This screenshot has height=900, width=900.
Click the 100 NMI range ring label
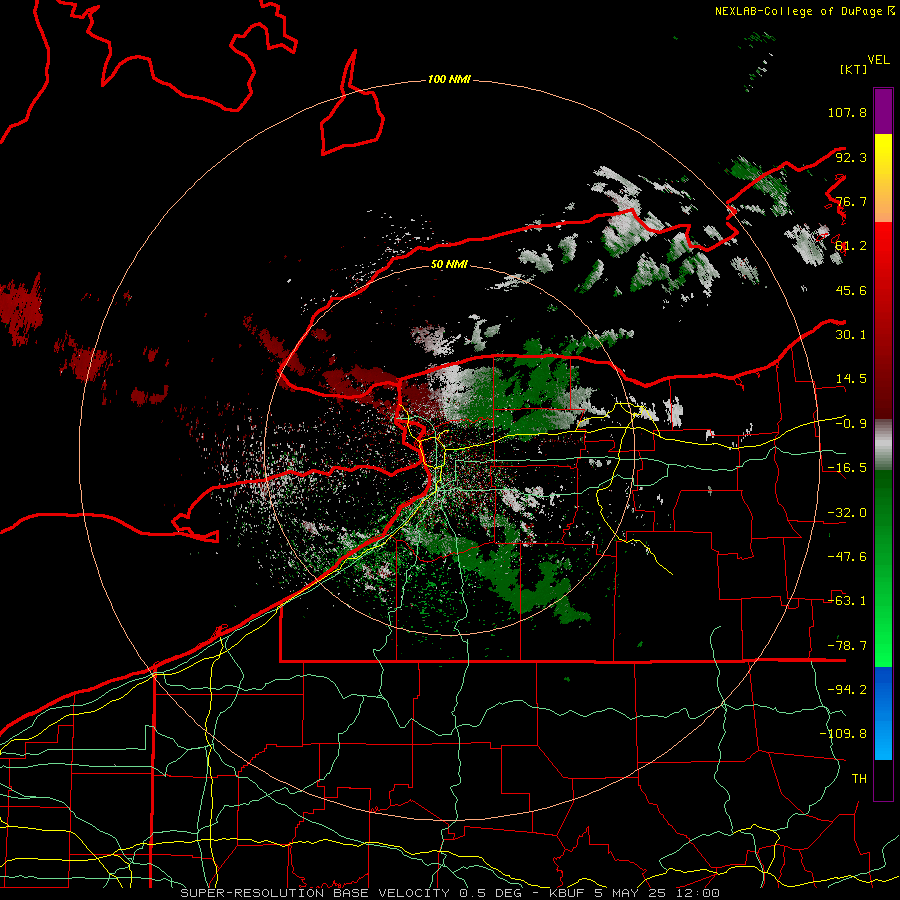[x=449, y=79]
